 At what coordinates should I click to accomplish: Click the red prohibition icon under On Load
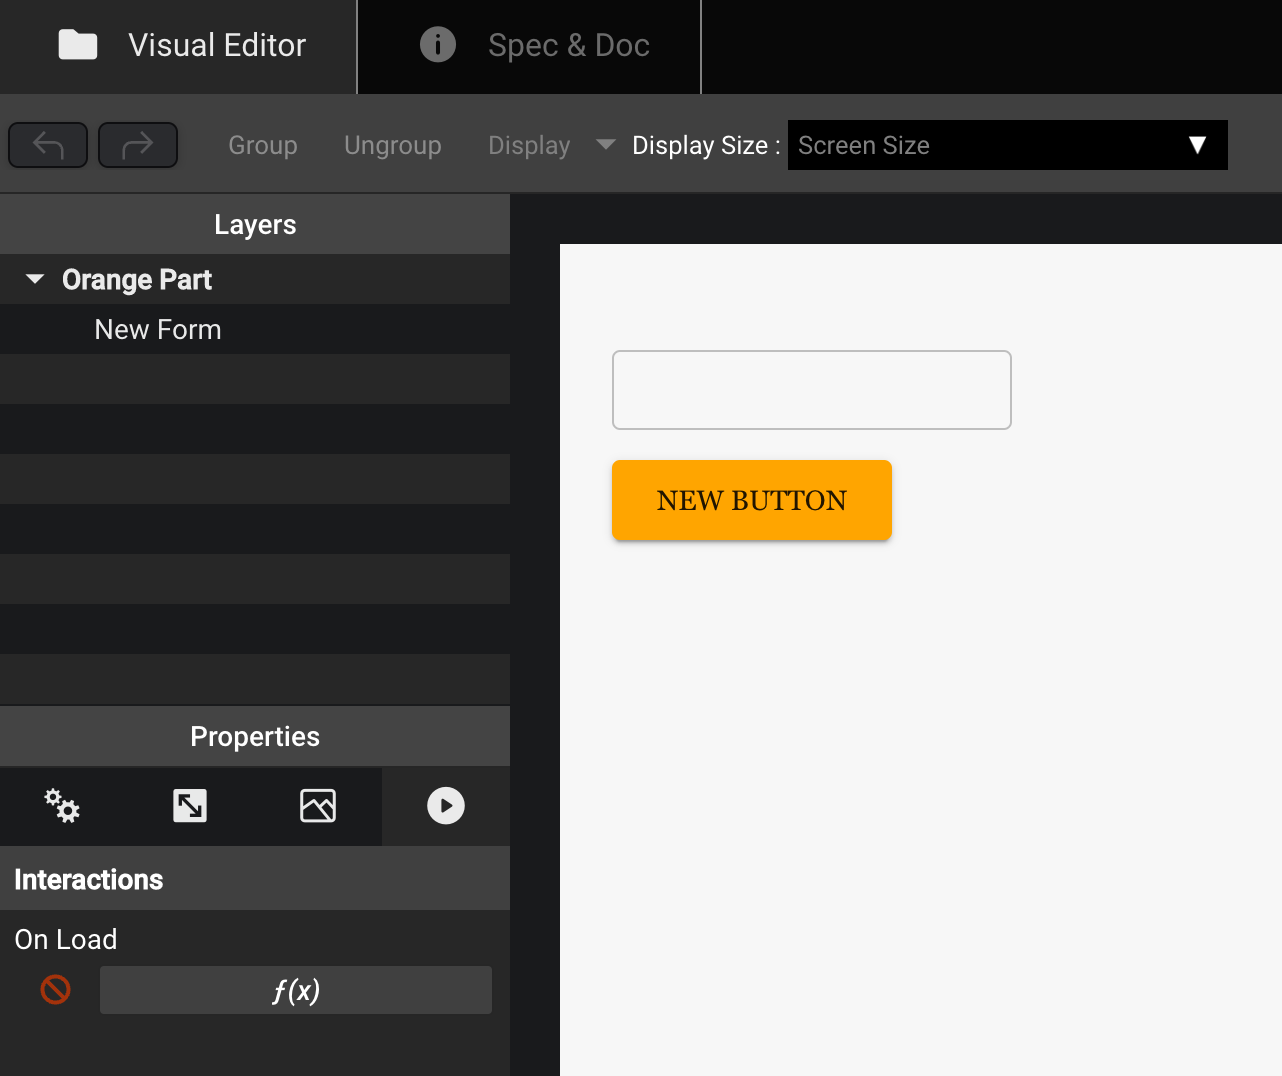point(54,990)
